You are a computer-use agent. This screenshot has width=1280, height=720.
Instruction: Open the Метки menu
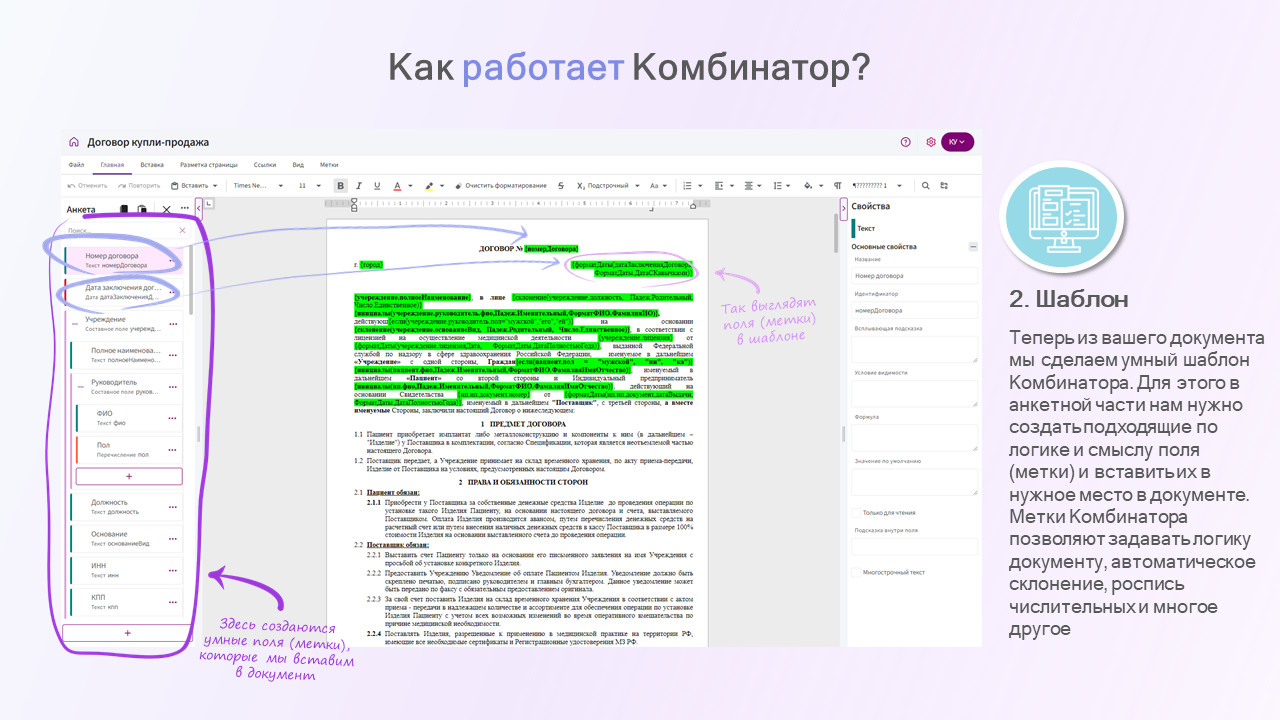pyautogui.click(x=331, y=166)
